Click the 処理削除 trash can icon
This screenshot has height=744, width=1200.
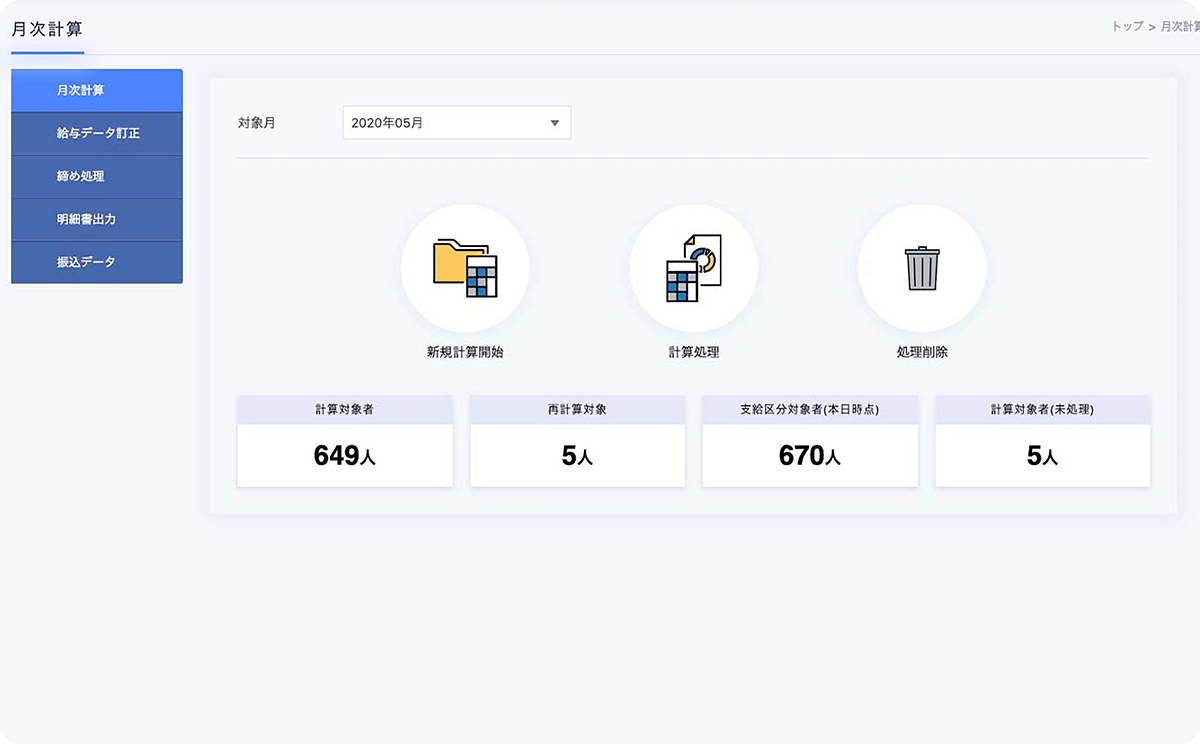pos(922,268)
